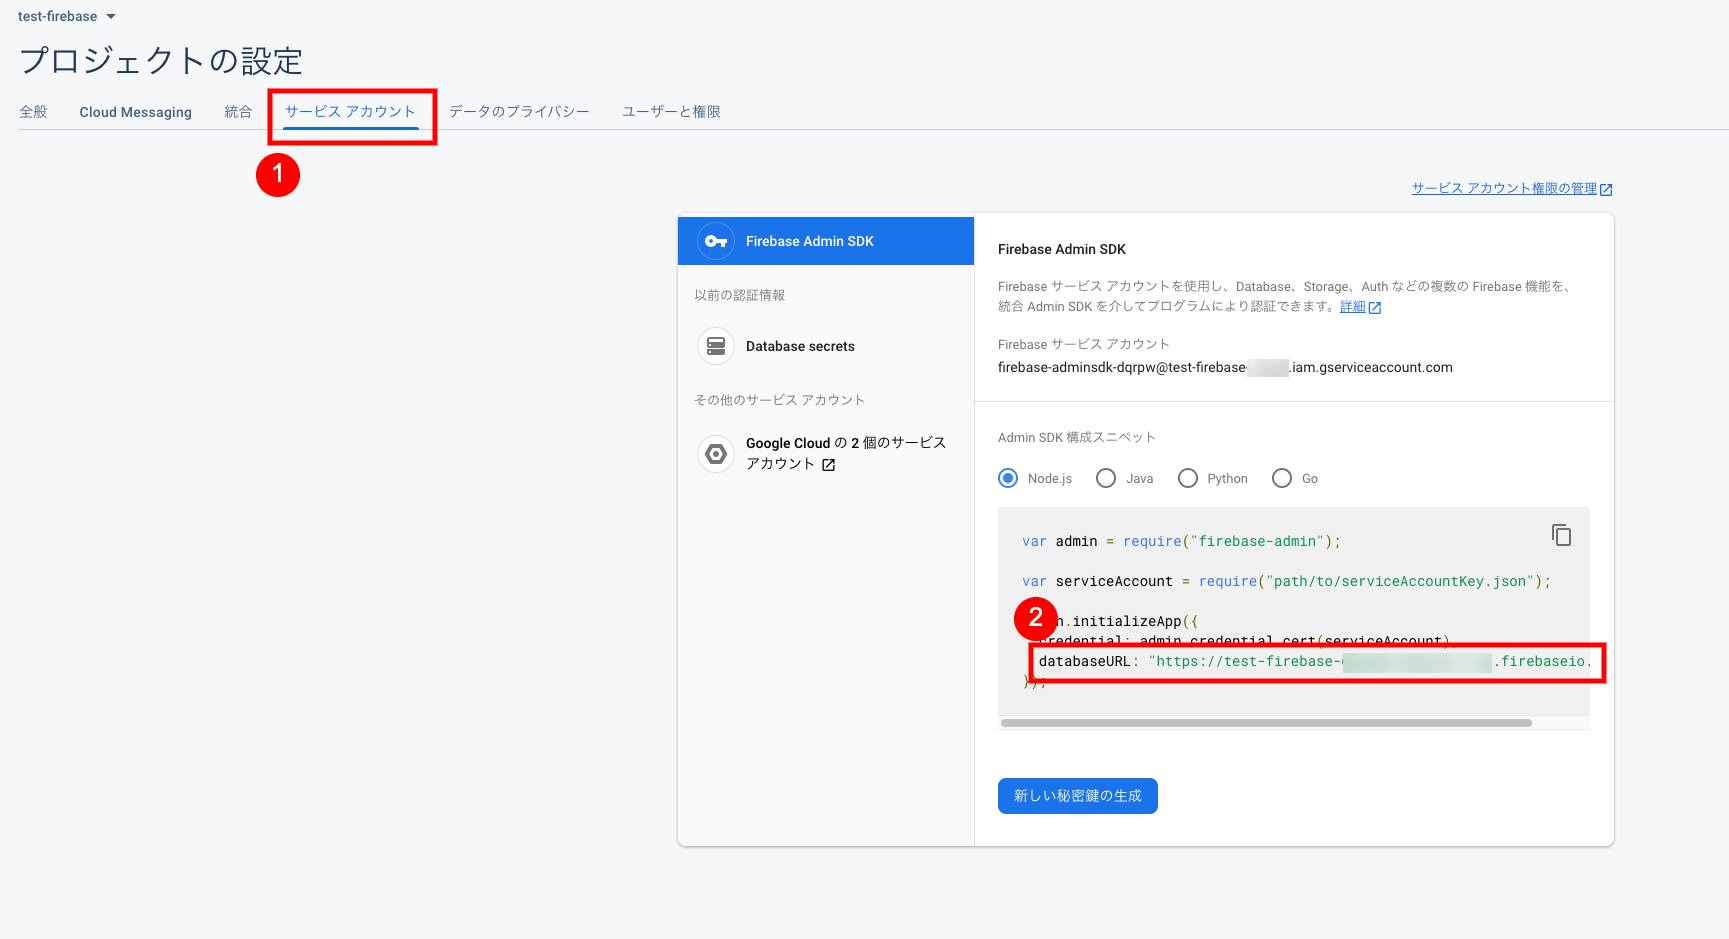Click external-link icon next to 詳細
This screenshot has width=1729, height=939.
[x=1375, y=308]
